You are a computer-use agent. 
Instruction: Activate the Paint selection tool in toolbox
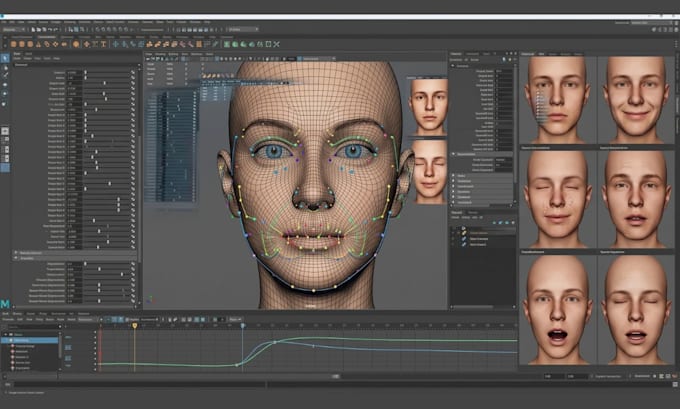5,75
